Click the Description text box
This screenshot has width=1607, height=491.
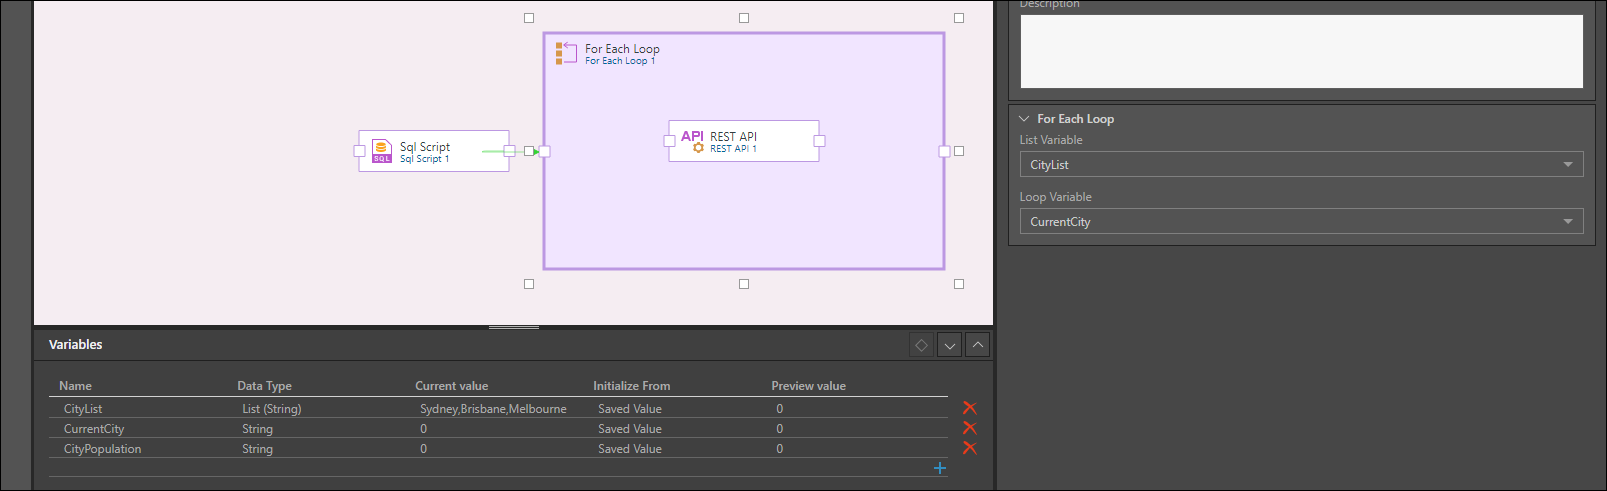[1300, 51]
